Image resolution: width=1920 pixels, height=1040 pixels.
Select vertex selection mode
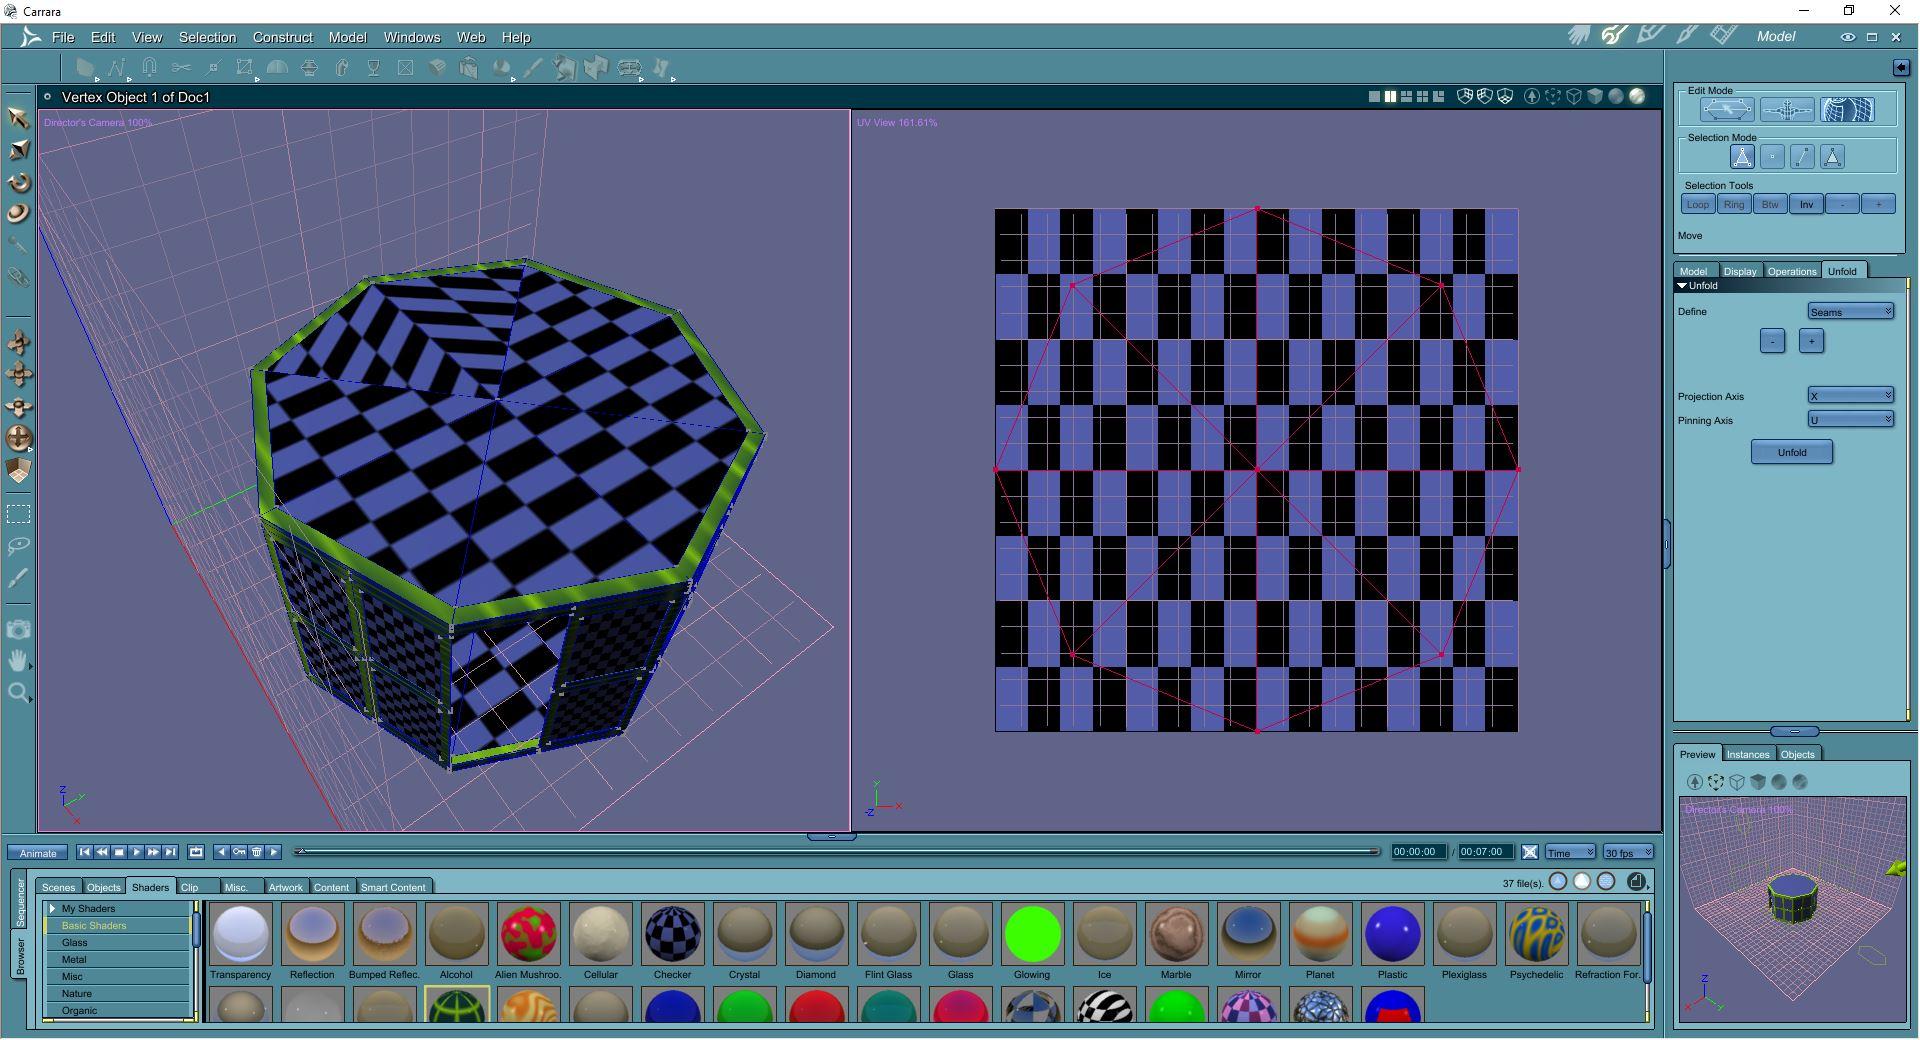1772,157
